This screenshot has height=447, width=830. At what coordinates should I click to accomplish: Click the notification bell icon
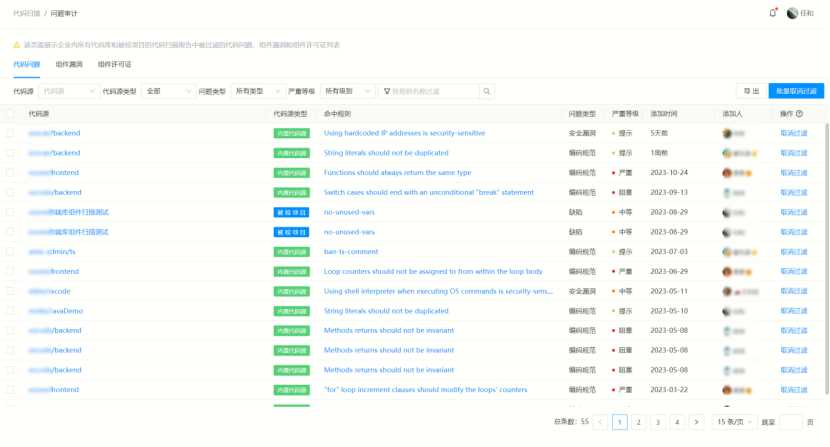(x=773, y=13)
